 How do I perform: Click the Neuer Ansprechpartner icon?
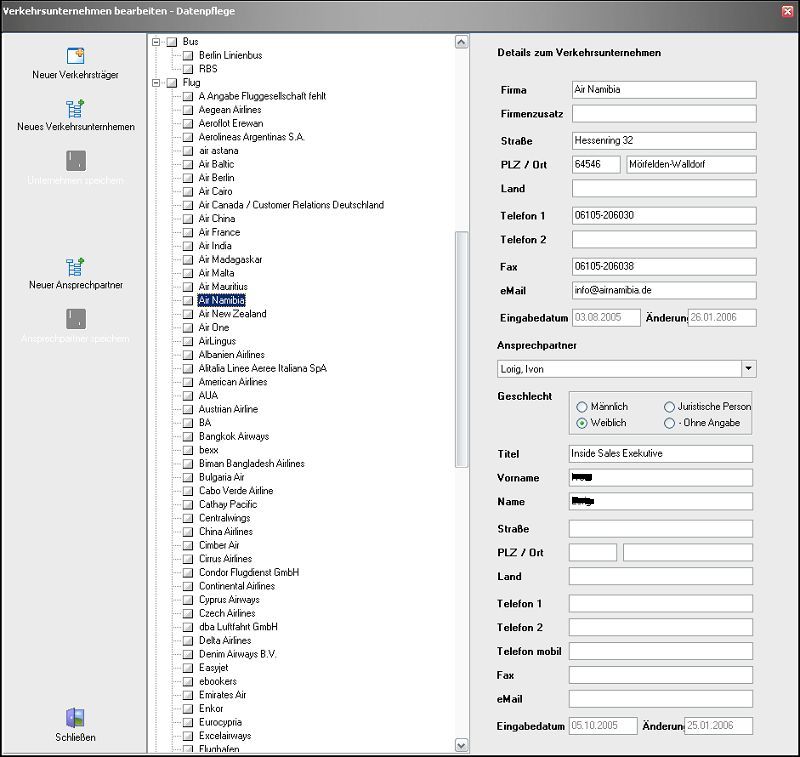[x=75, y=267]
